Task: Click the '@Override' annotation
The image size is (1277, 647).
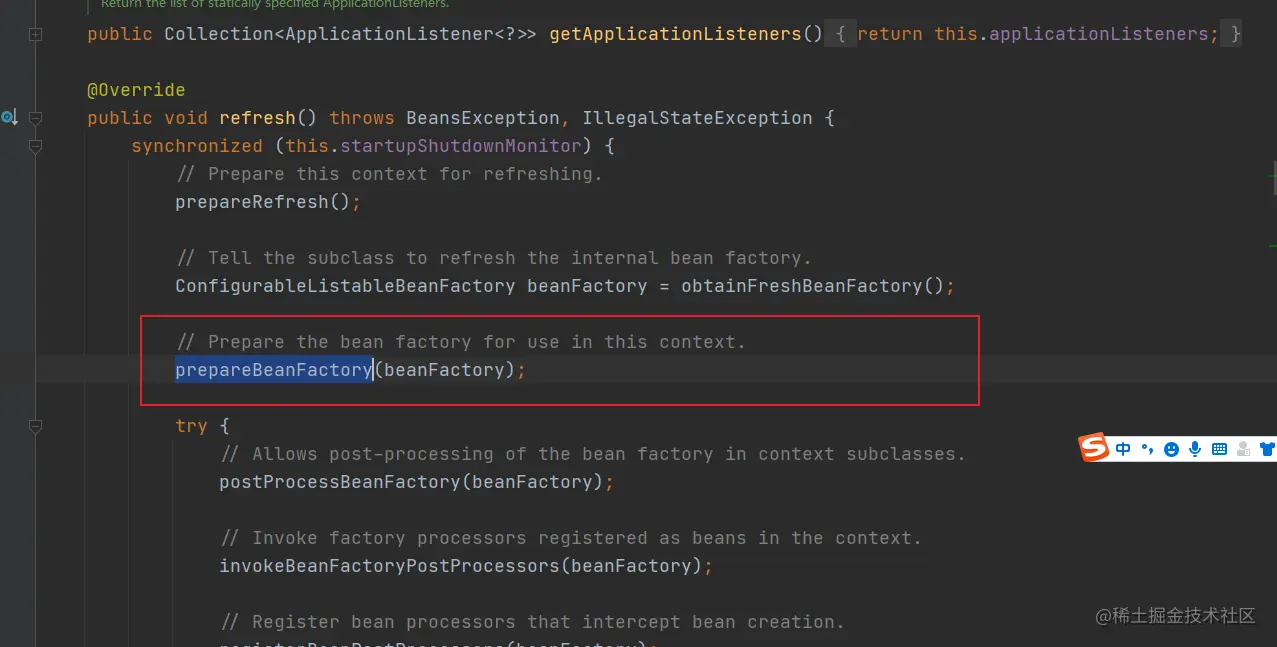Action: click(x=136, y=90)
